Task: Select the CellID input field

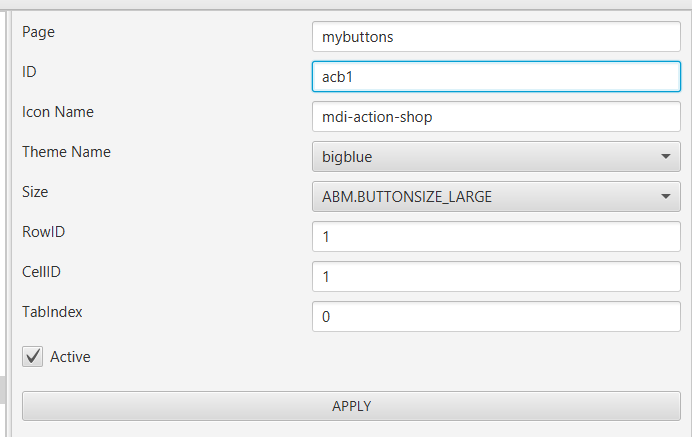Action: [496, 277]
